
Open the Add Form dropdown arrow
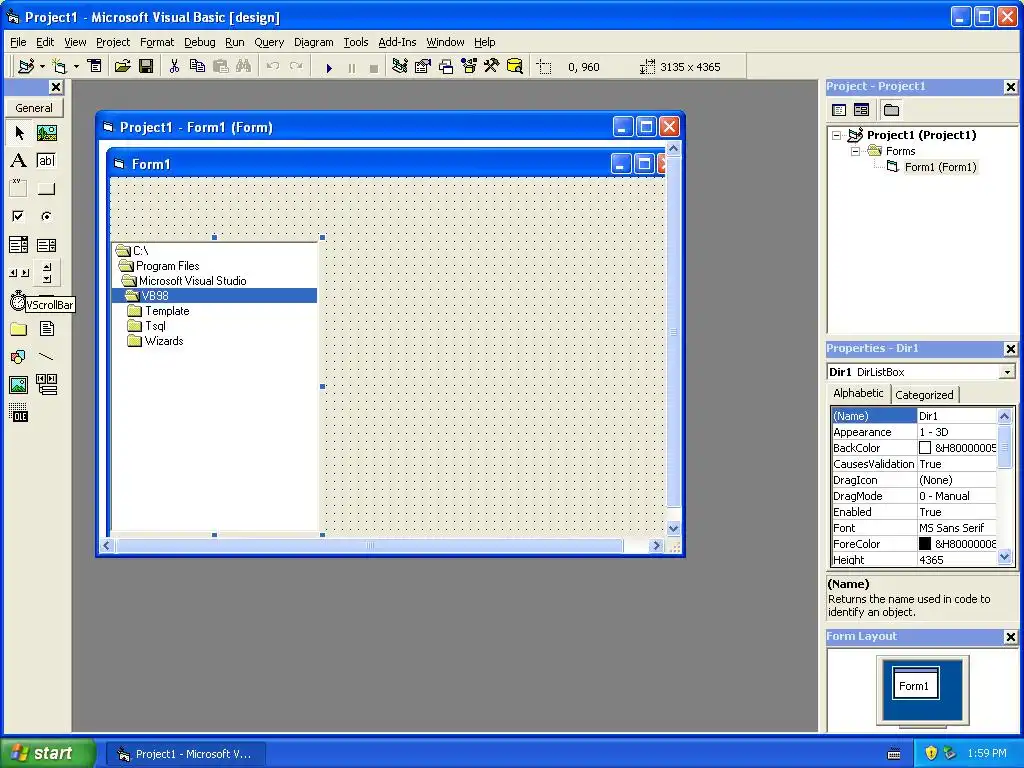[76, 66]
